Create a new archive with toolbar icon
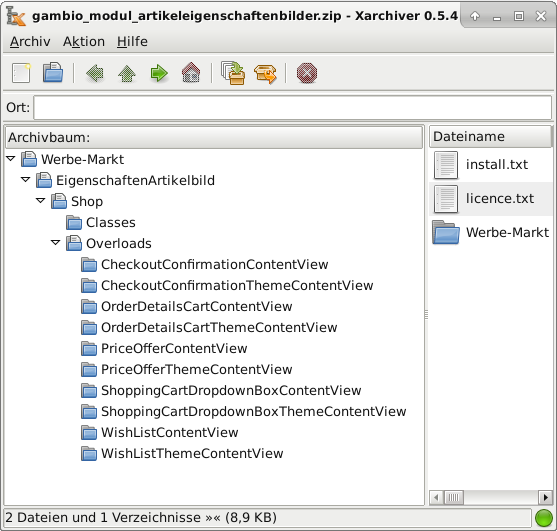This screenshot has height=531, width=557. 21,73
